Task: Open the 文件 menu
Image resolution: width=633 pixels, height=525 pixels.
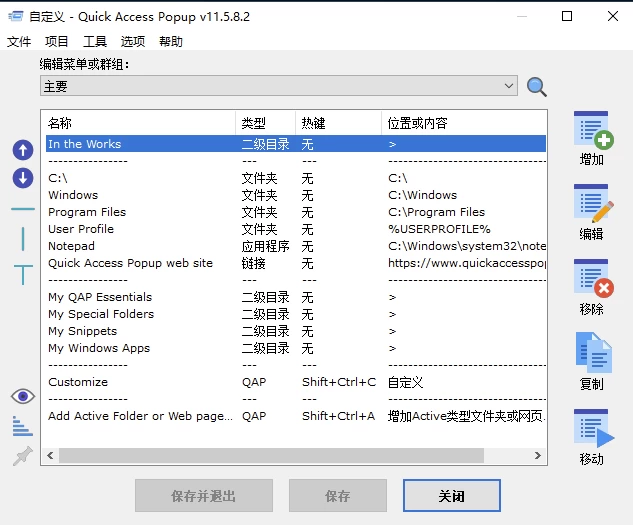Action: pyautogui.click(x=19, y=41)
